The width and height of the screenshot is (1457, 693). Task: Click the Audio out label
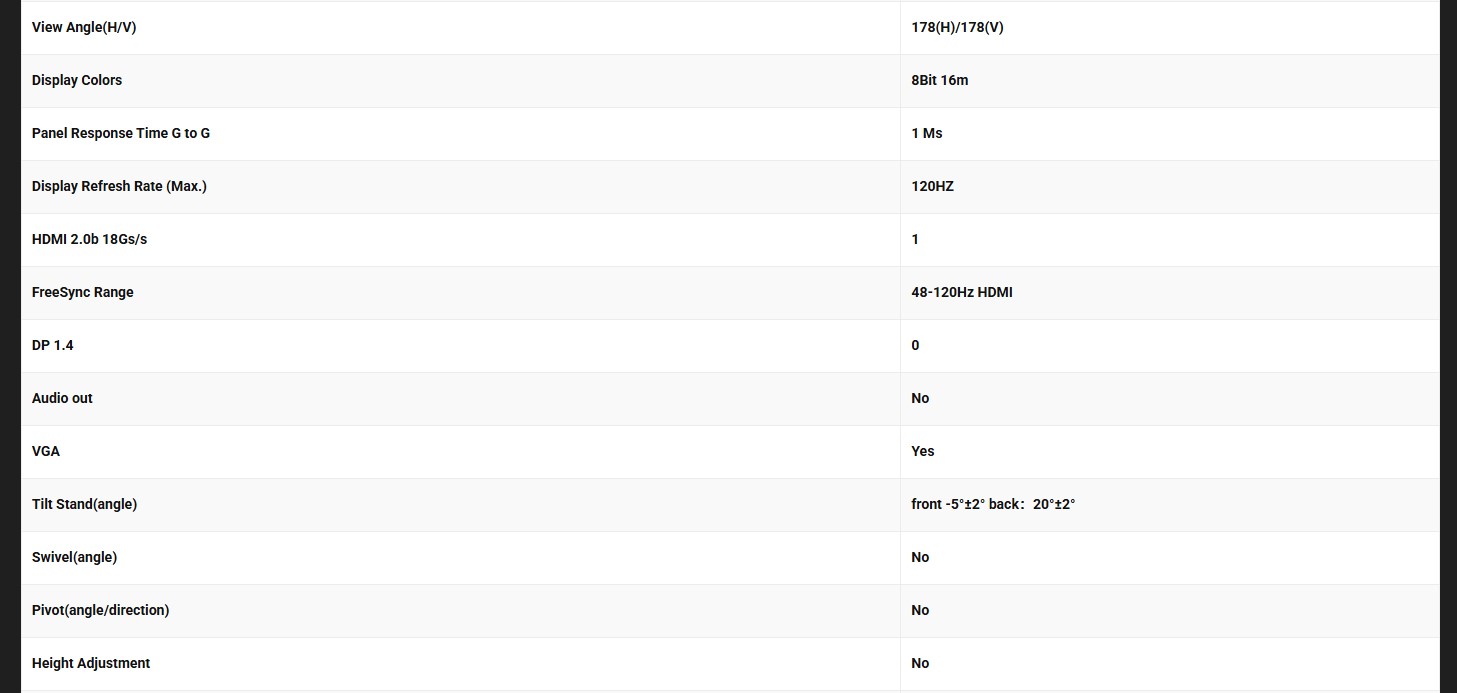coord(62,398)
